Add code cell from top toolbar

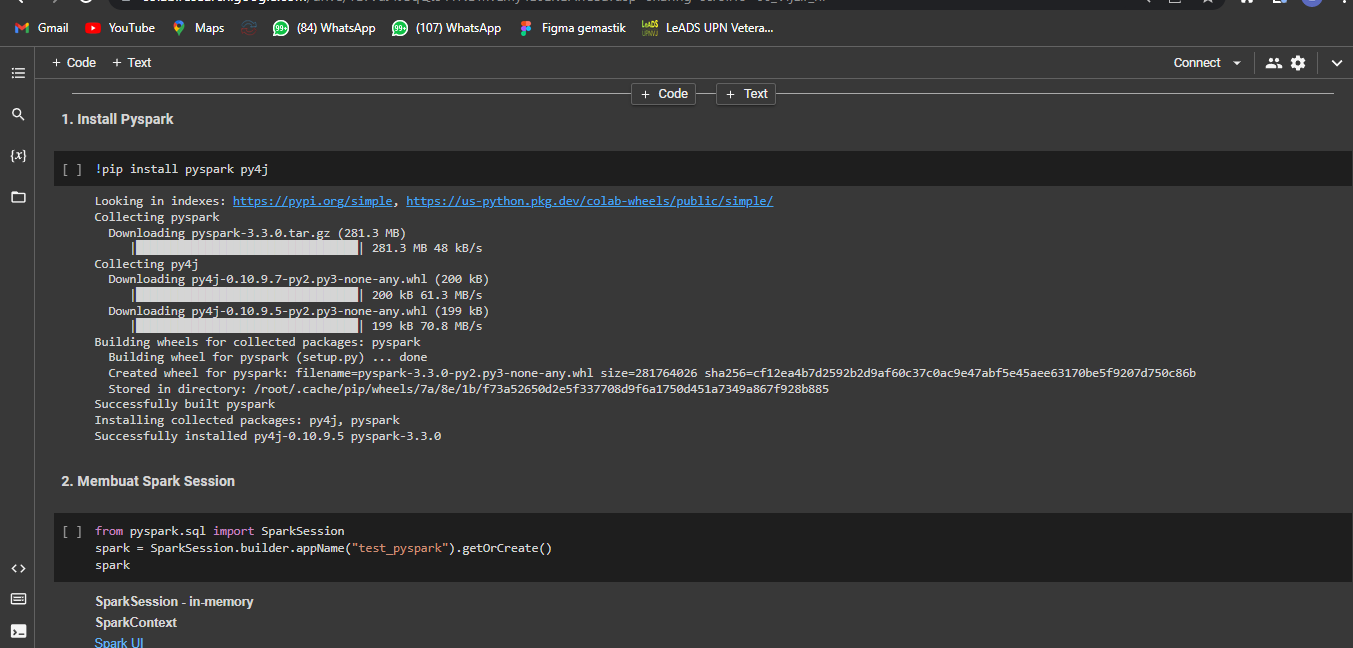coord(74,62)
